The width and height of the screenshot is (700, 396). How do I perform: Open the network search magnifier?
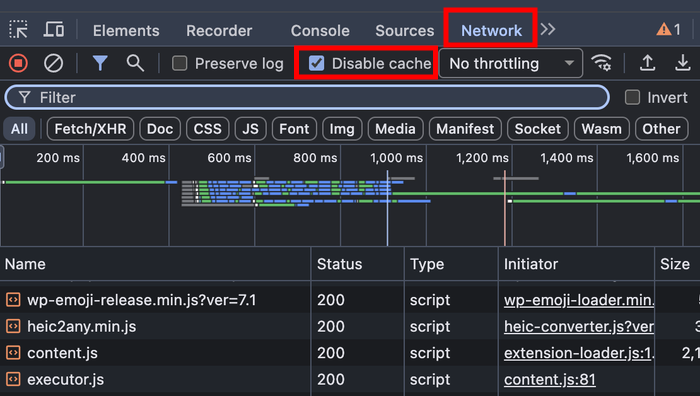(135, 63)
